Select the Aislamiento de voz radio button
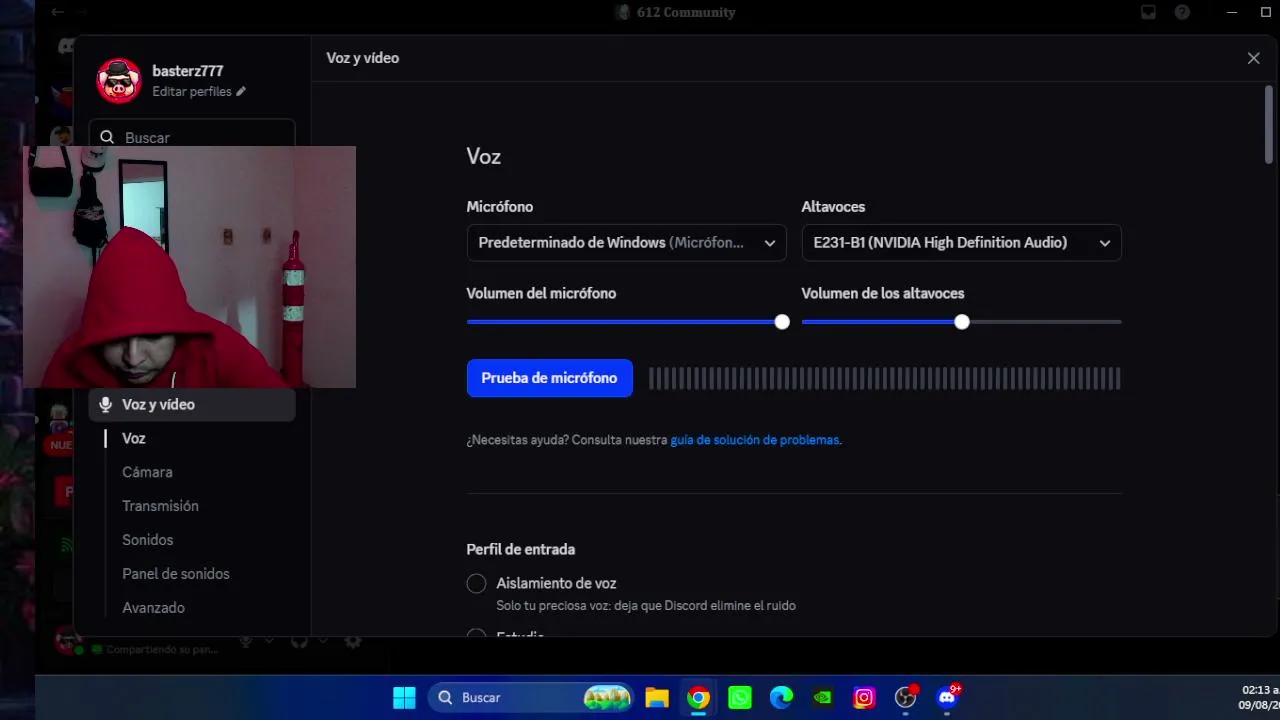1280x720 pixels. point(476,584)
